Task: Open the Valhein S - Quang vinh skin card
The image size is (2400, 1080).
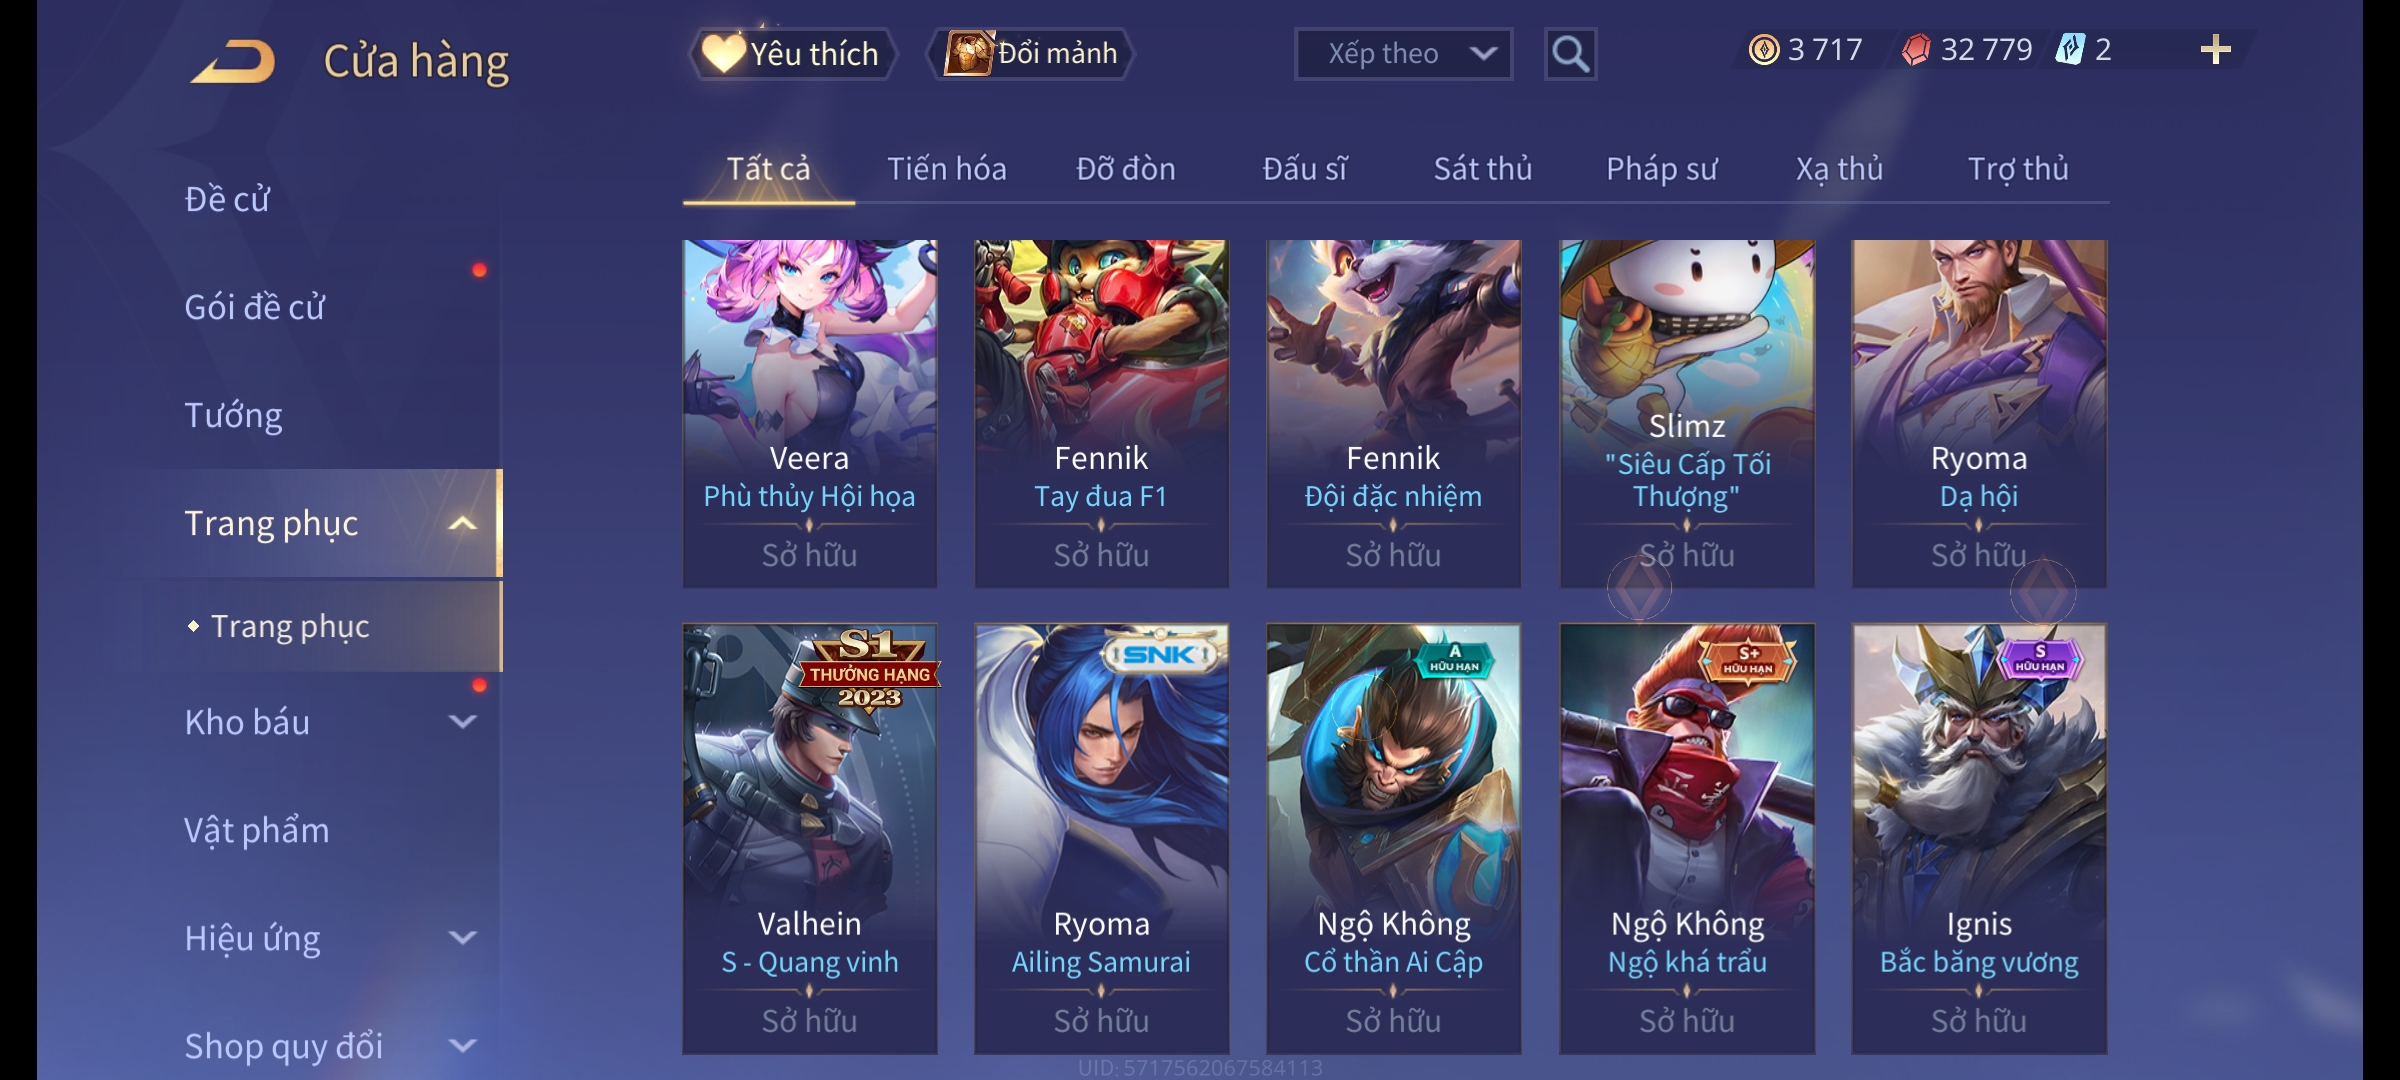Action: pyautogui.click(x=810, y=839)
